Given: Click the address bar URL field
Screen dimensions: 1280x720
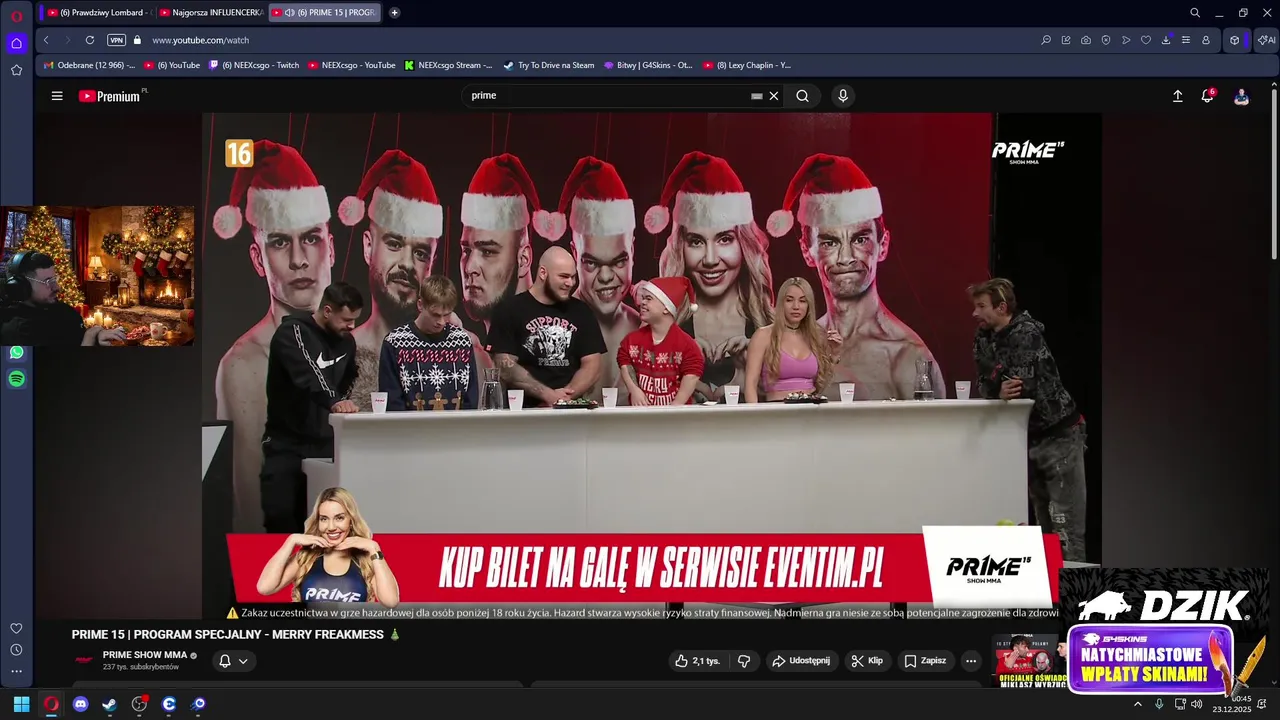Looking at the screenshot, I should [x=590, y=40].
